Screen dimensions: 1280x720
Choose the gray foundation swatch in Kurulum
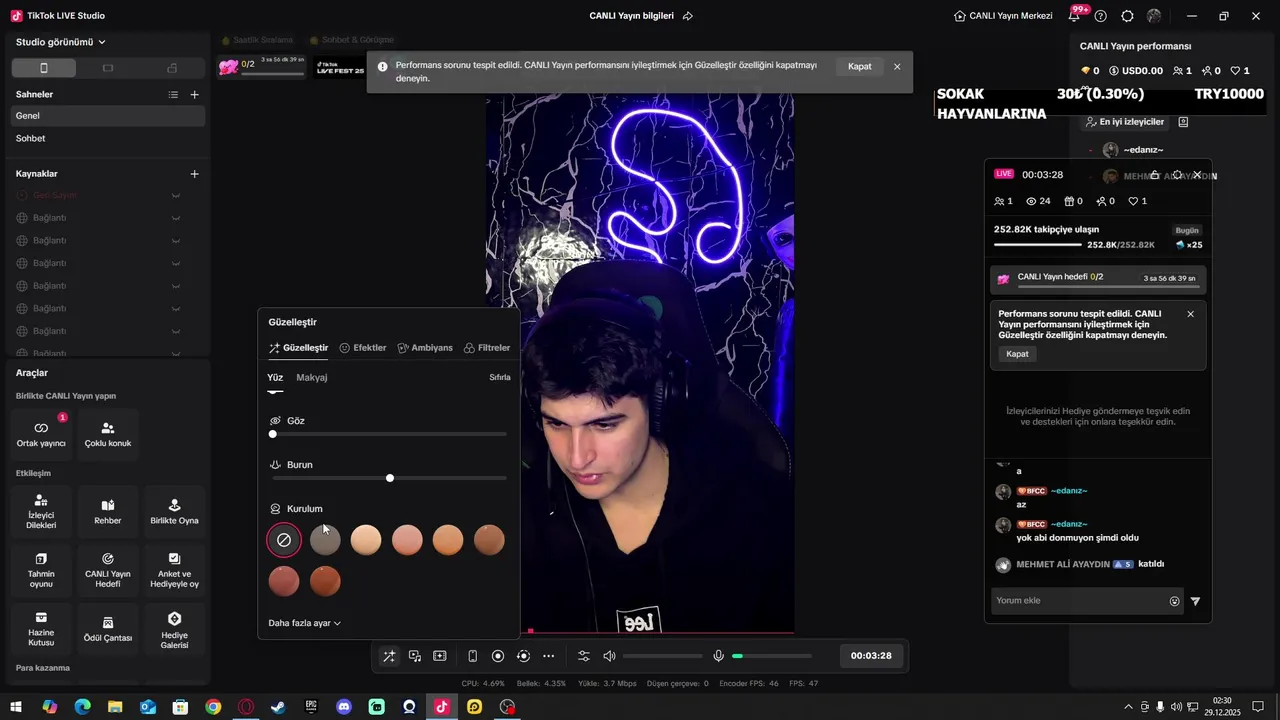325,540
